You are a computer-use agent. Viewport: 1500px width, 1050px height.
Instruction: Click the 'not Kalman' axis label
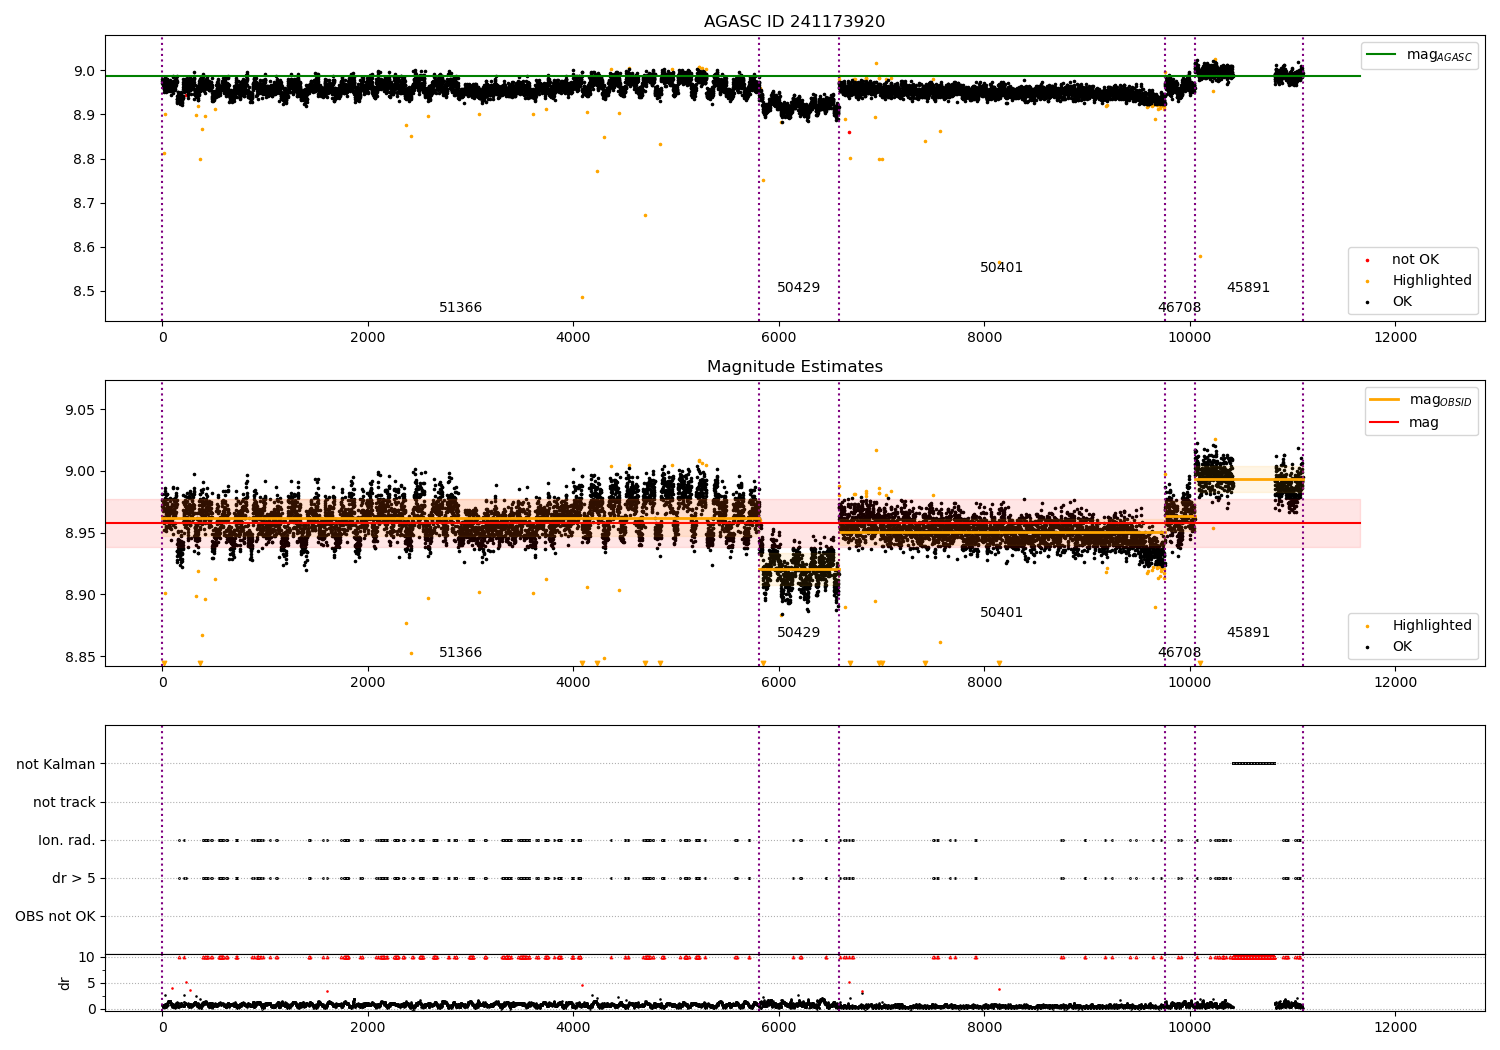[56, 764]
